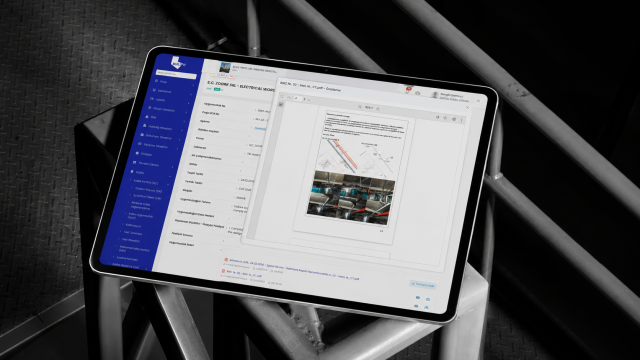Viewport: 640px width, 360px height.
Task: Open notifications bell with red badge
Action: tap(407, 90)
